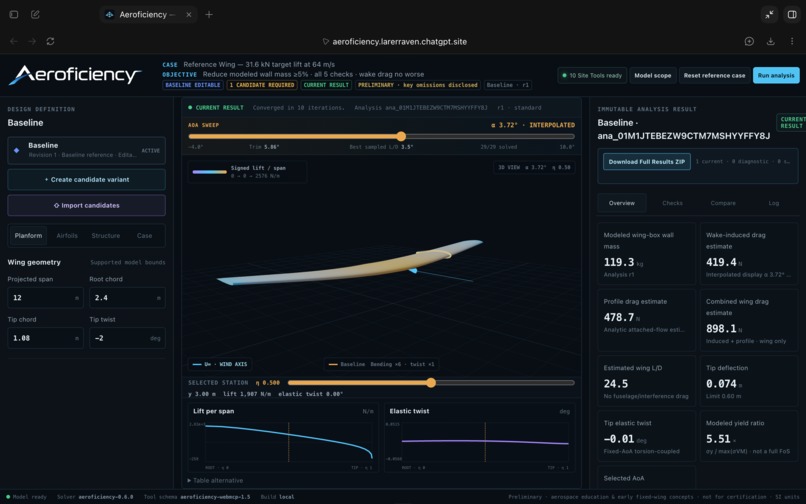Click the Wake-induced drag estimate card

749,254
